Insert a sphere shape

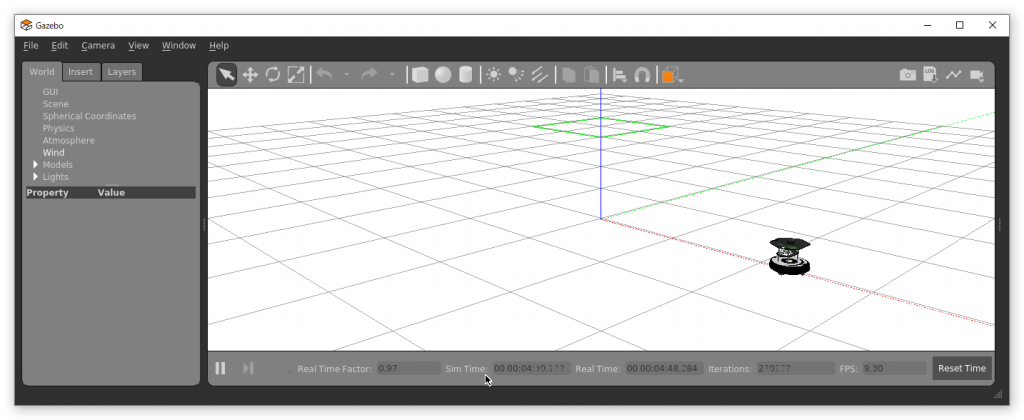pos(442,75)
